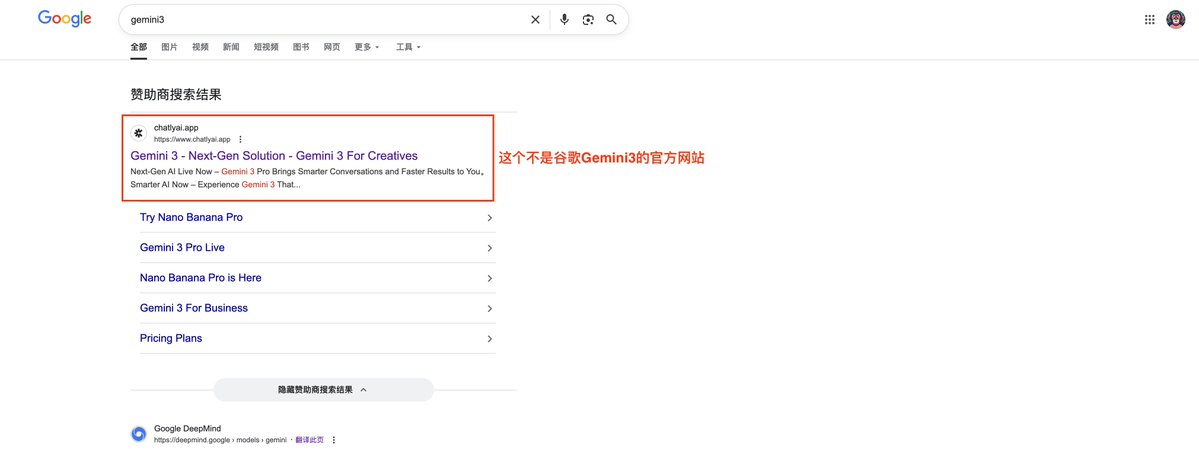This screenshot has height=453, width=1199.
Task: Open the Gemini 3 Next-Gen Solution title link
Action: 275,155
